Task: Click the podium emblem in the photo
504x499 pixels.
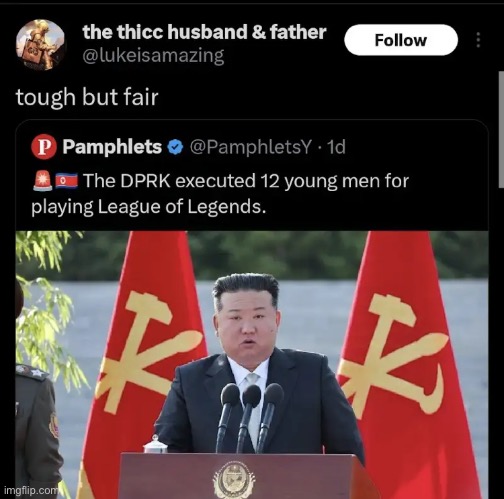Action: click(234, 481)
